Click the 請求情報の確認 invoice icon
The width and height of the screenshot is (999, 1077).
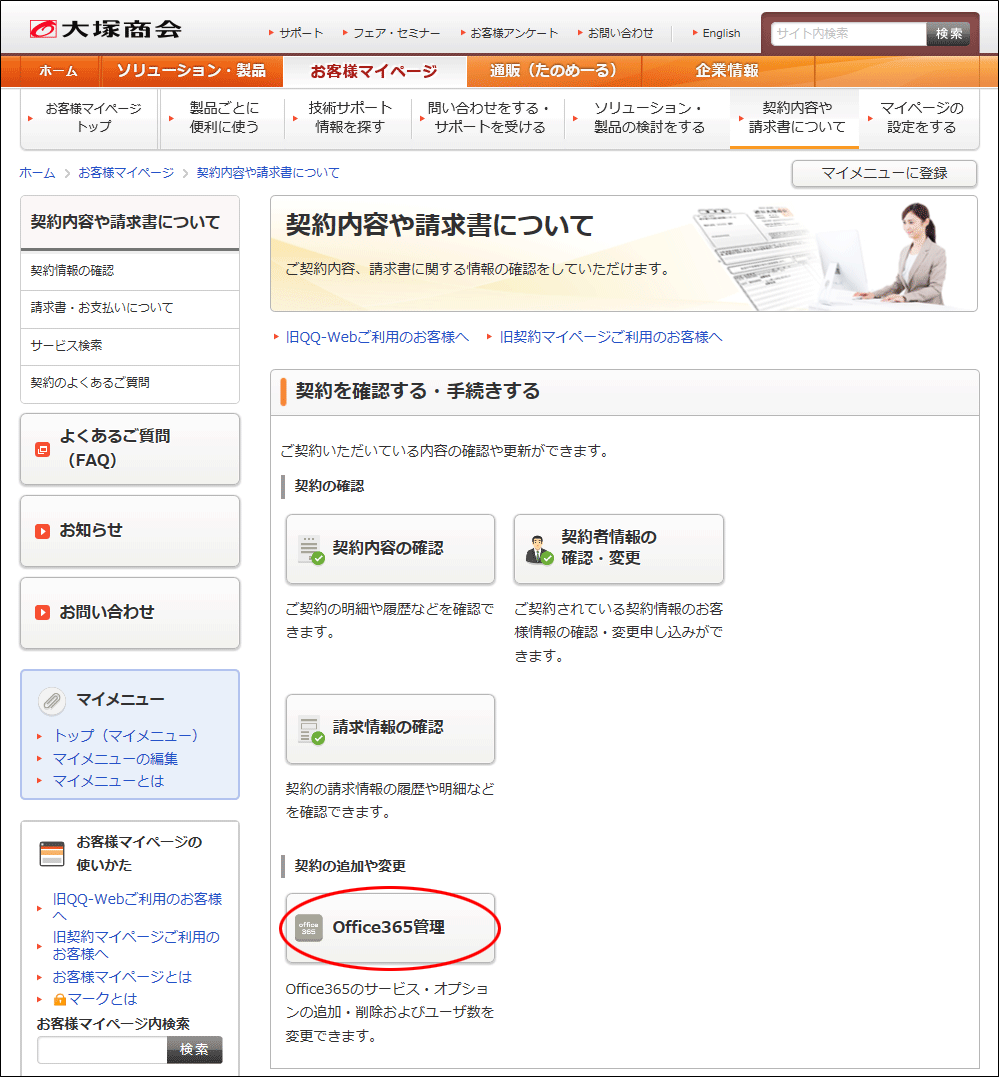311,730
